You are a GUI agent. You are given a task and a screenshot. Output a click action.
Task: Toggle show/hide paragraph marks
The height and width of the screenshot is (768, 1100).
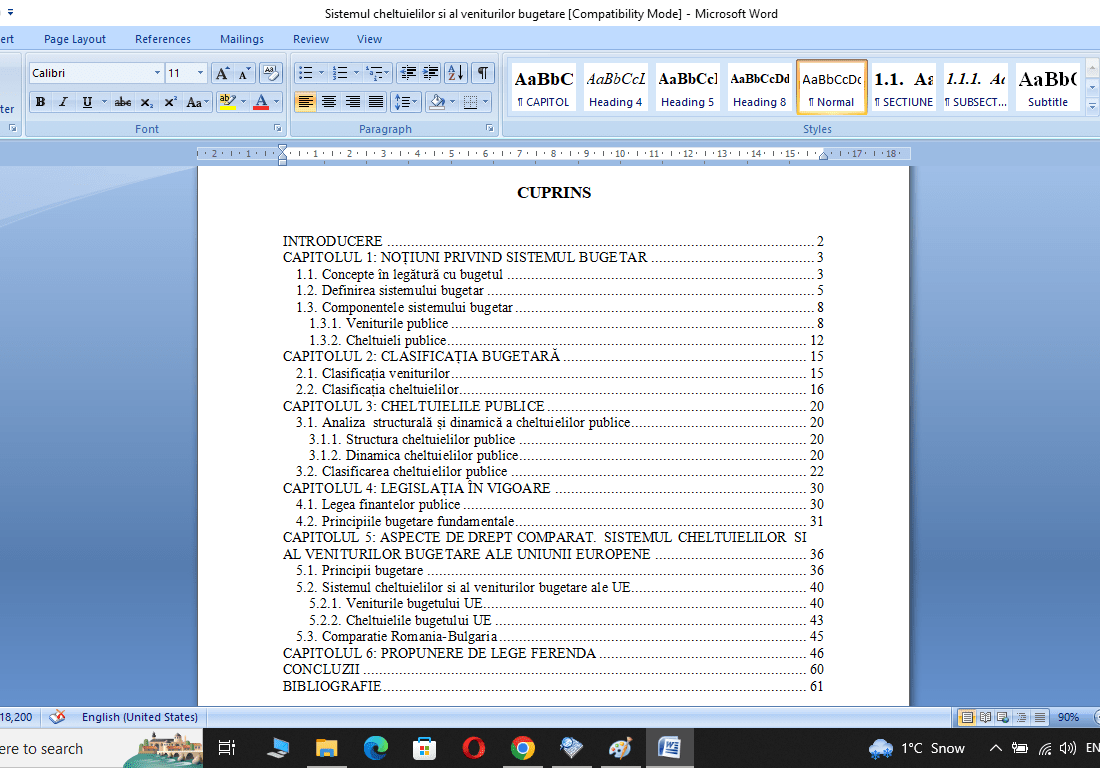(x=483, y=73)
